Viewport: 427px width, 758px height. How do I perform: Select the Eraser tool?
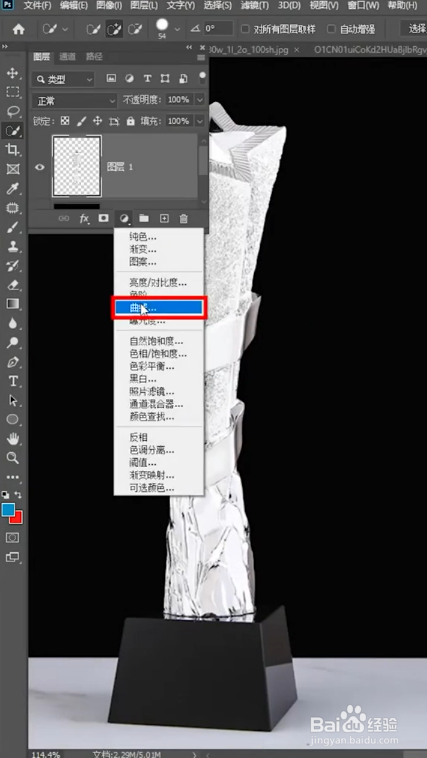point(13,285)
